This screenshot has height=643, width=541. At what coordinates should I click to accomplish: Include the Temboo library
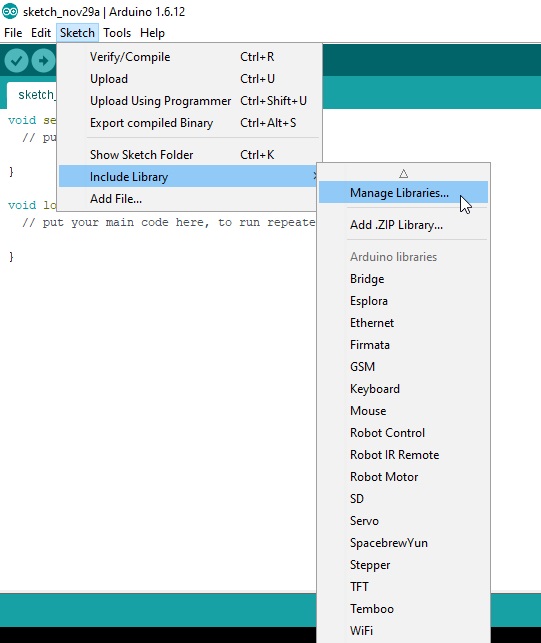[404, 609]
